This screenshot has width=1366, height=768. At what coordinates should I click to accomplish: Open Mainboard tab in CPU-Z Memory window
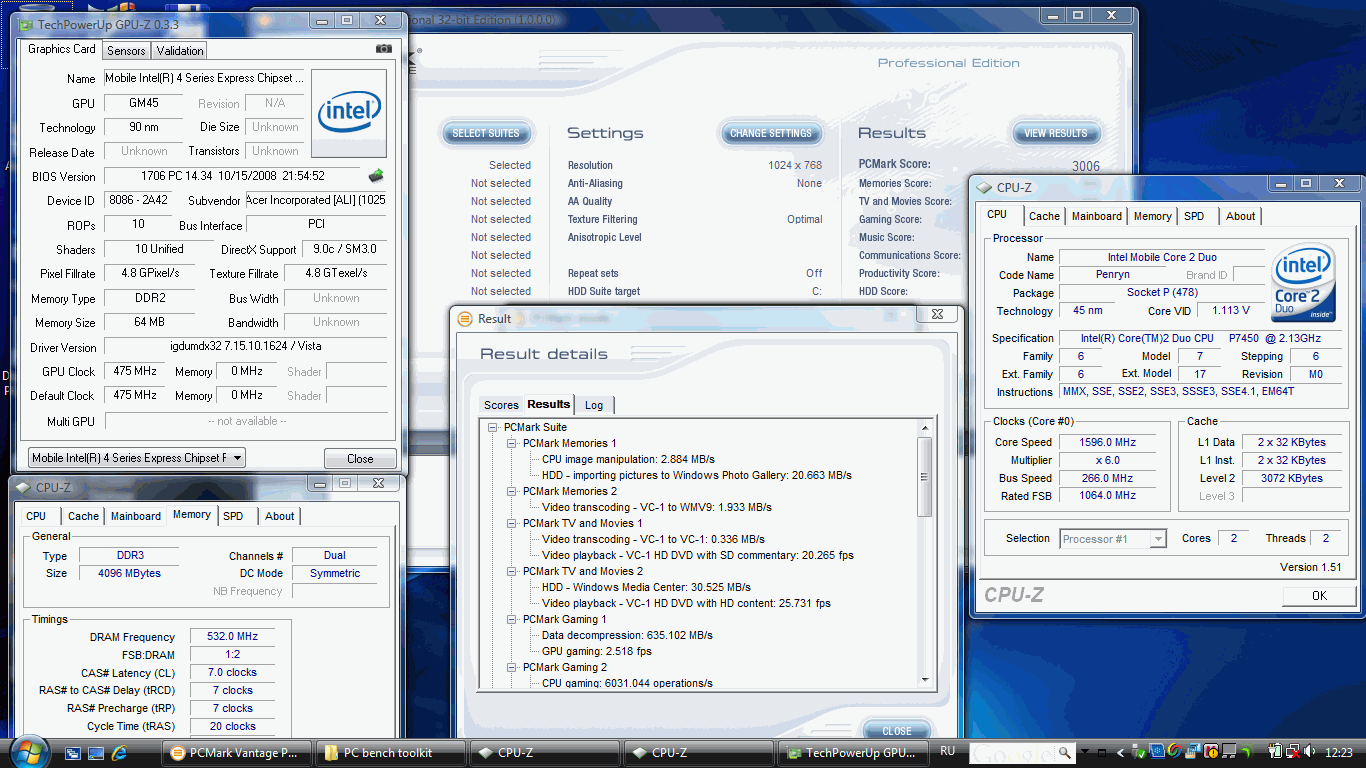coord(136,516)
